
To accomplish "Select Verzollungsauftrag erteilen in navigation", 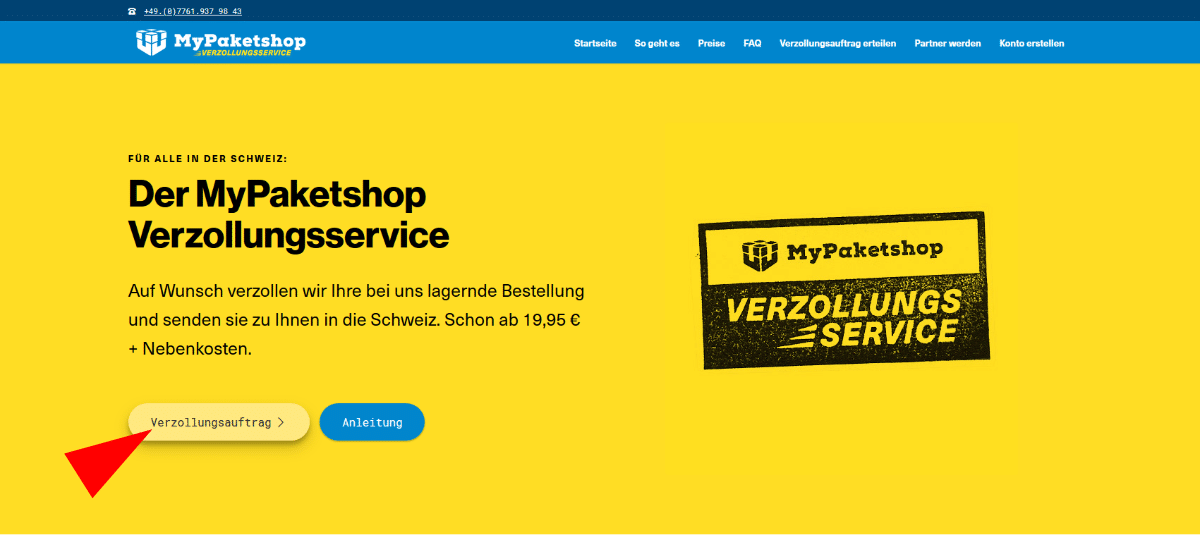I will (838, 44).
